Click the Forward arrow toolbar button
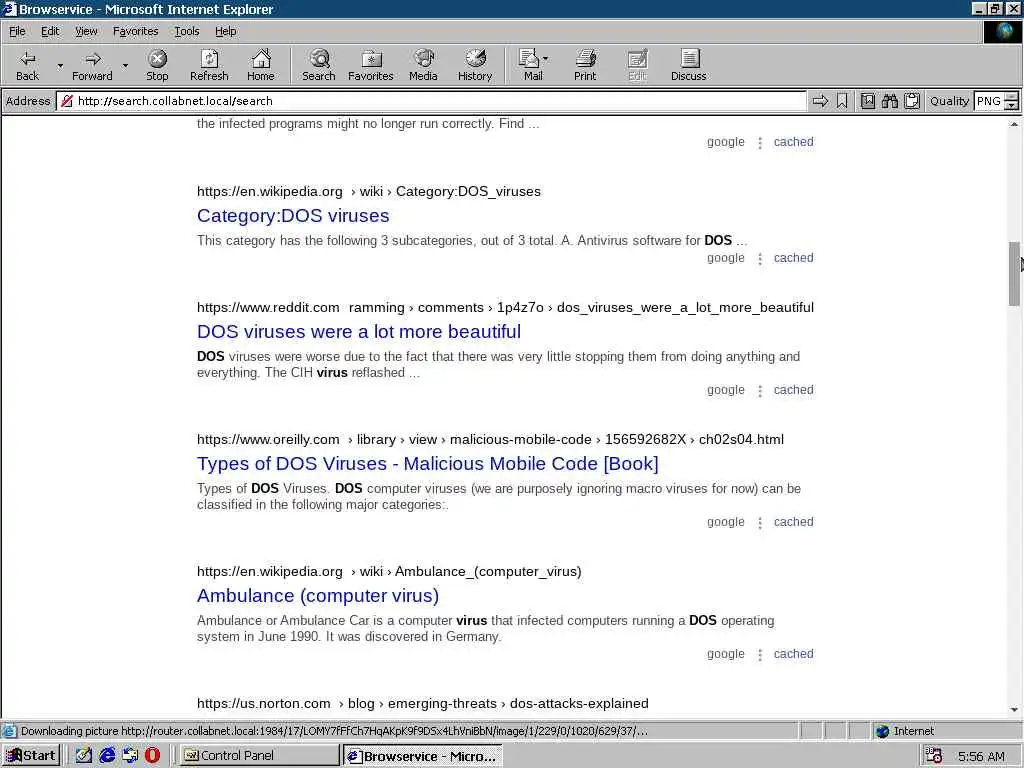The height and width of the screenshot is (768, 1024). pos(92,65)
